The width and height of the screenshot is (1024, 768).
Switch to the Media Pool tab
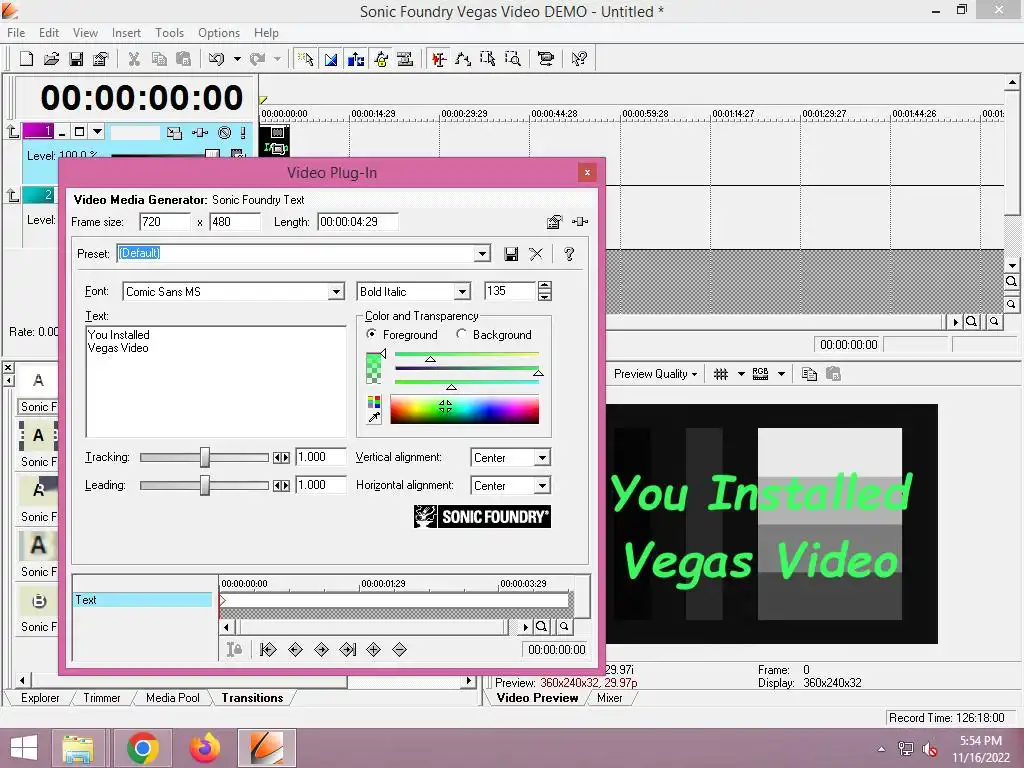tap(173, 697)
